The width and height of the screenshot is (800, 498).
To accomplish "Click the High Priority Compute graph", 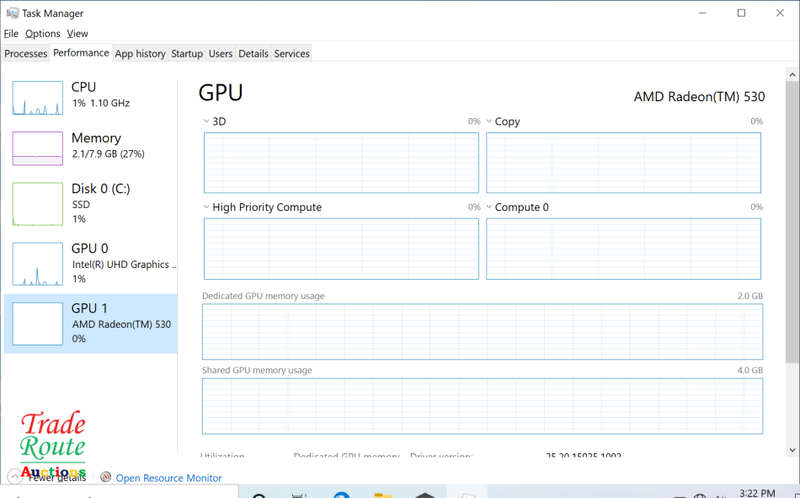I will (x=341, y=248).
